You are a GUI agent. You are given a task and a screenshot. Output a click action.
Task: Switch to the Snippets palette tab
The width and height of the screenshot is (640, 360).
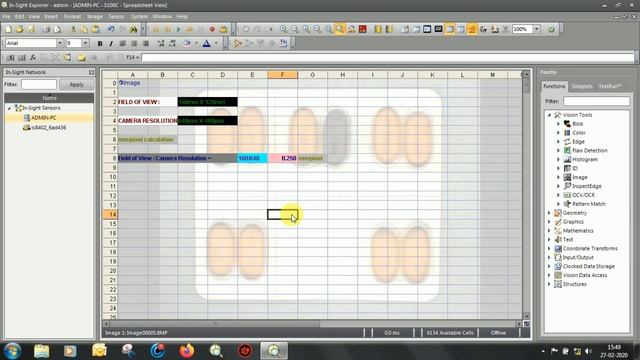(582, 86)
